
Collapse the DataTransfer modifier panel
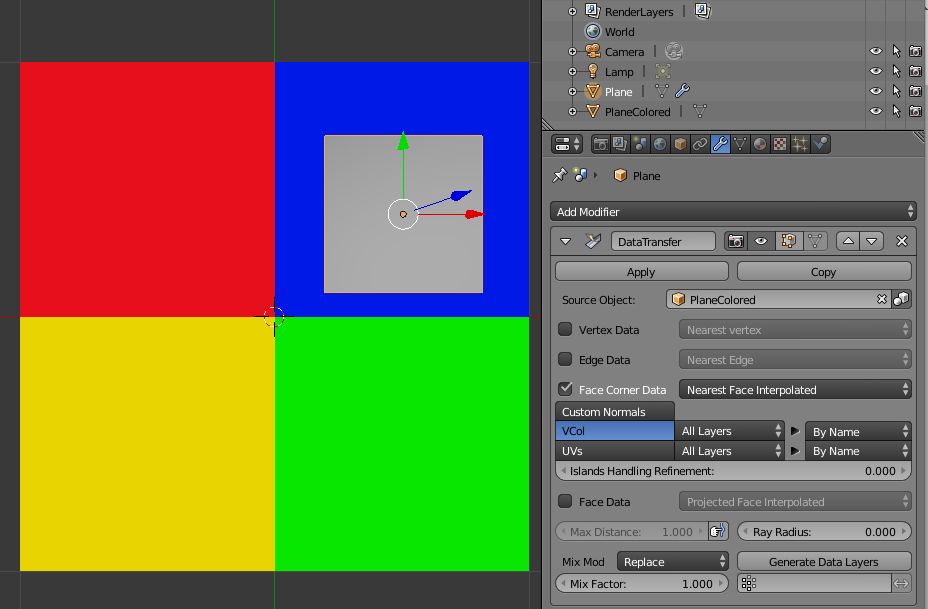coord(565,241)
